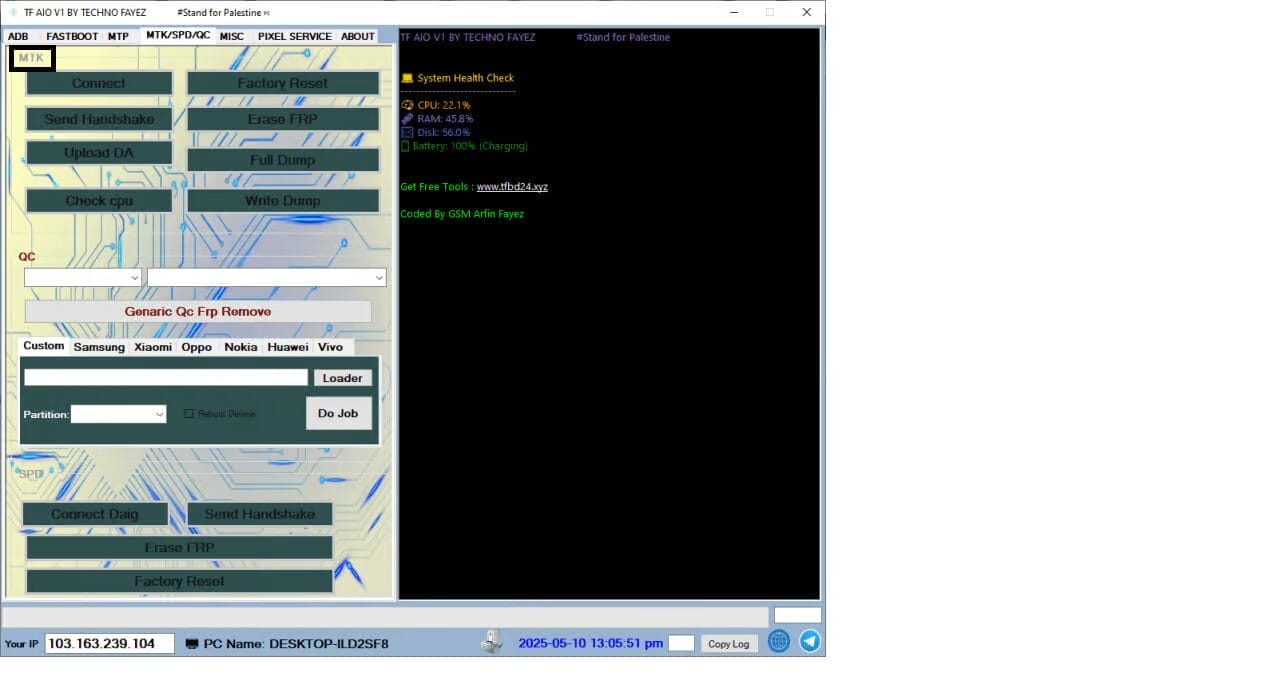The height and width of the screenshot is (698, 1266).
Task: Open the Partition dropdown
Action: point(118,413)
